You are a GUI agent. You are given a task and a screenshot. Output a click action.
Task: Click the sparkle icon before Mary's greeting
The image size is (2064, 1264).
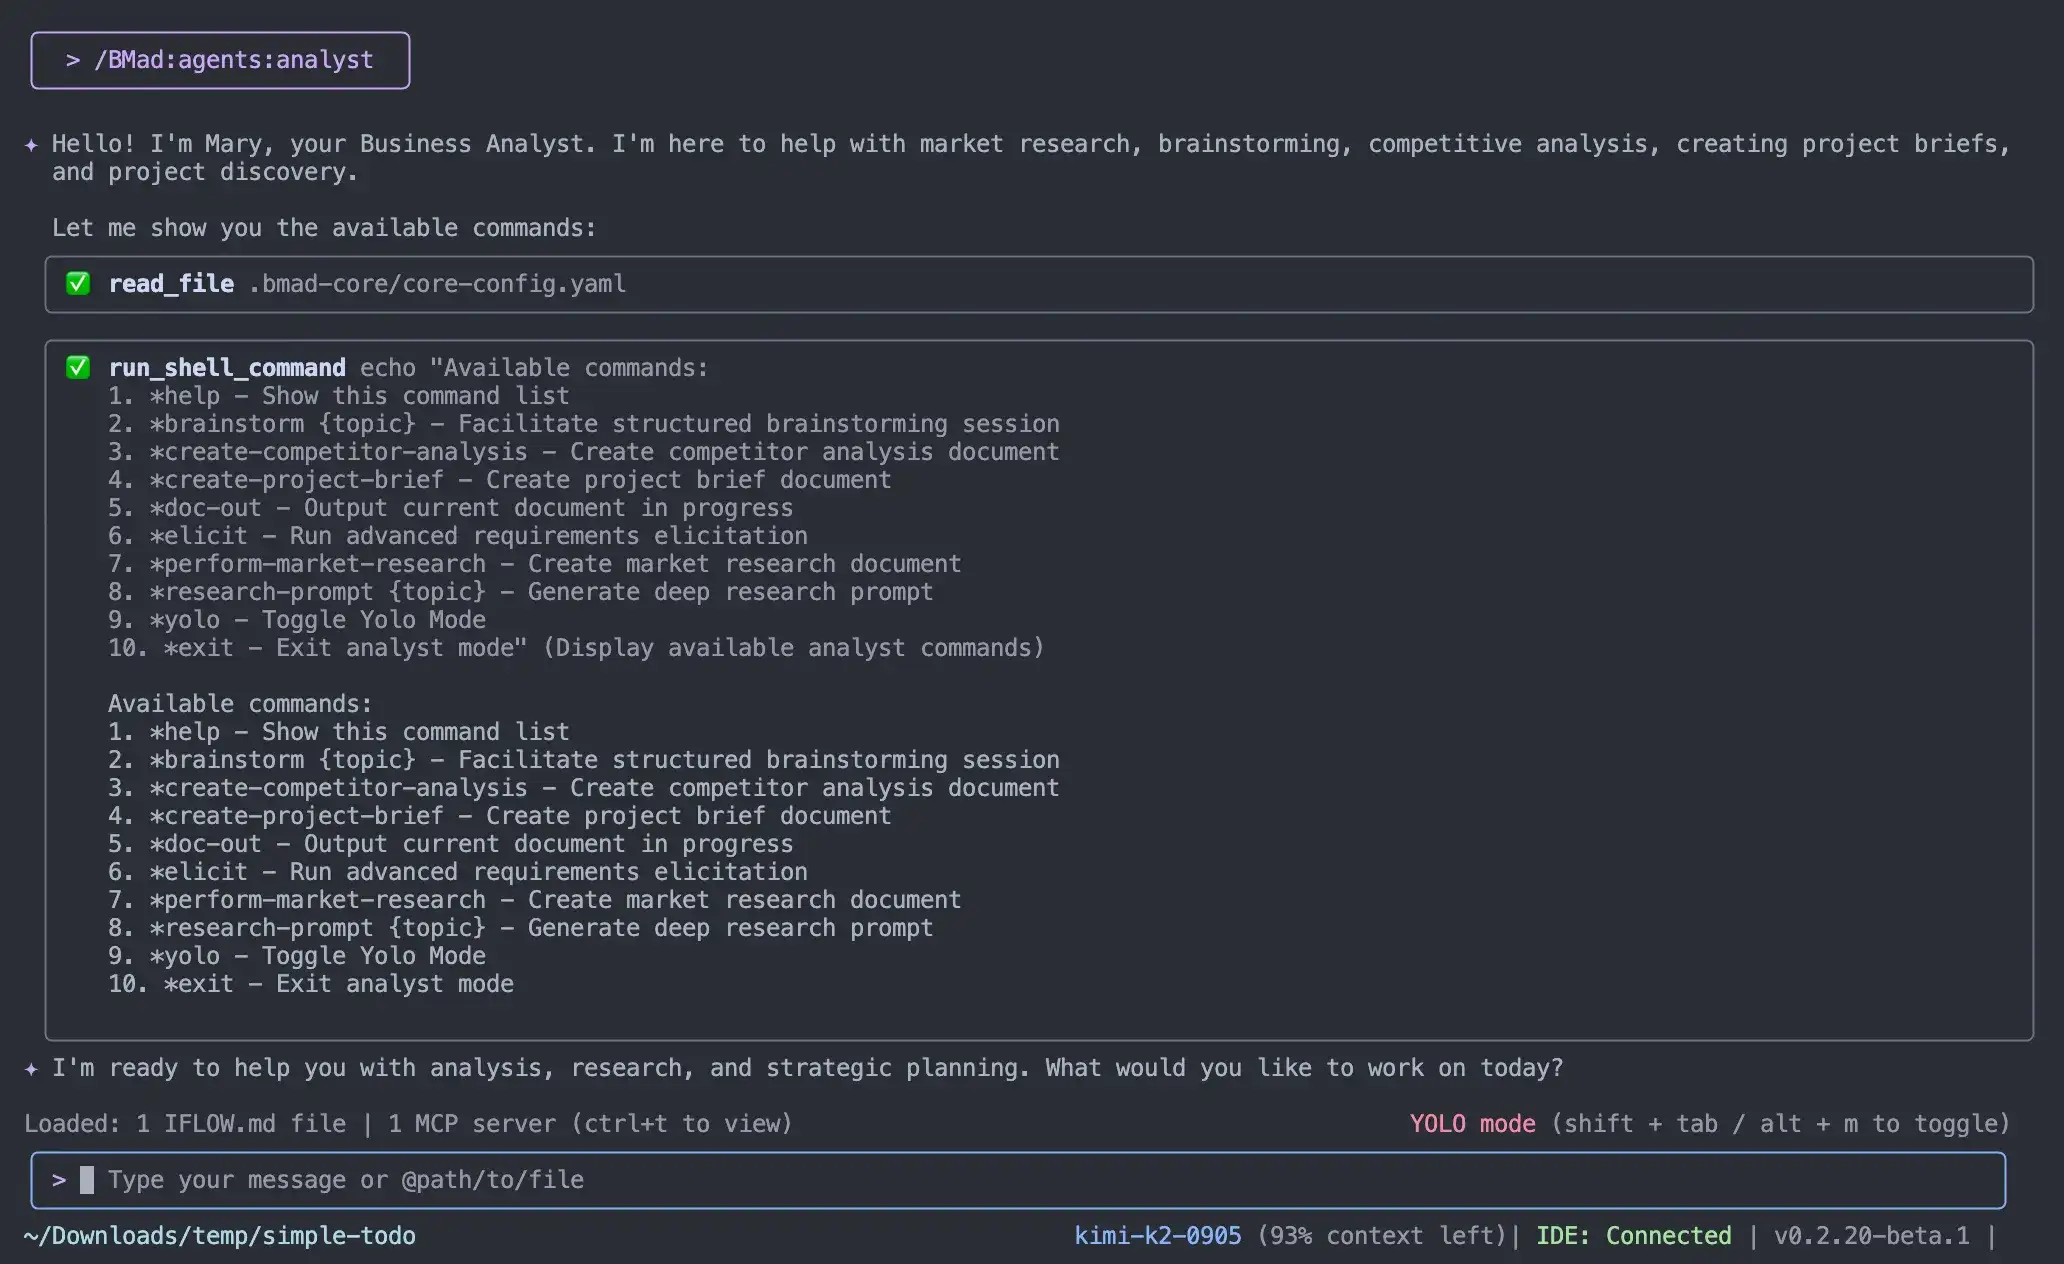click(31, 145)
